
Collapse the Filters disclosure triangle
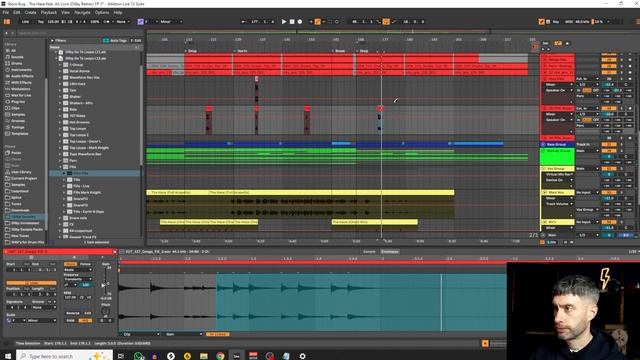[x=52, y=41]
